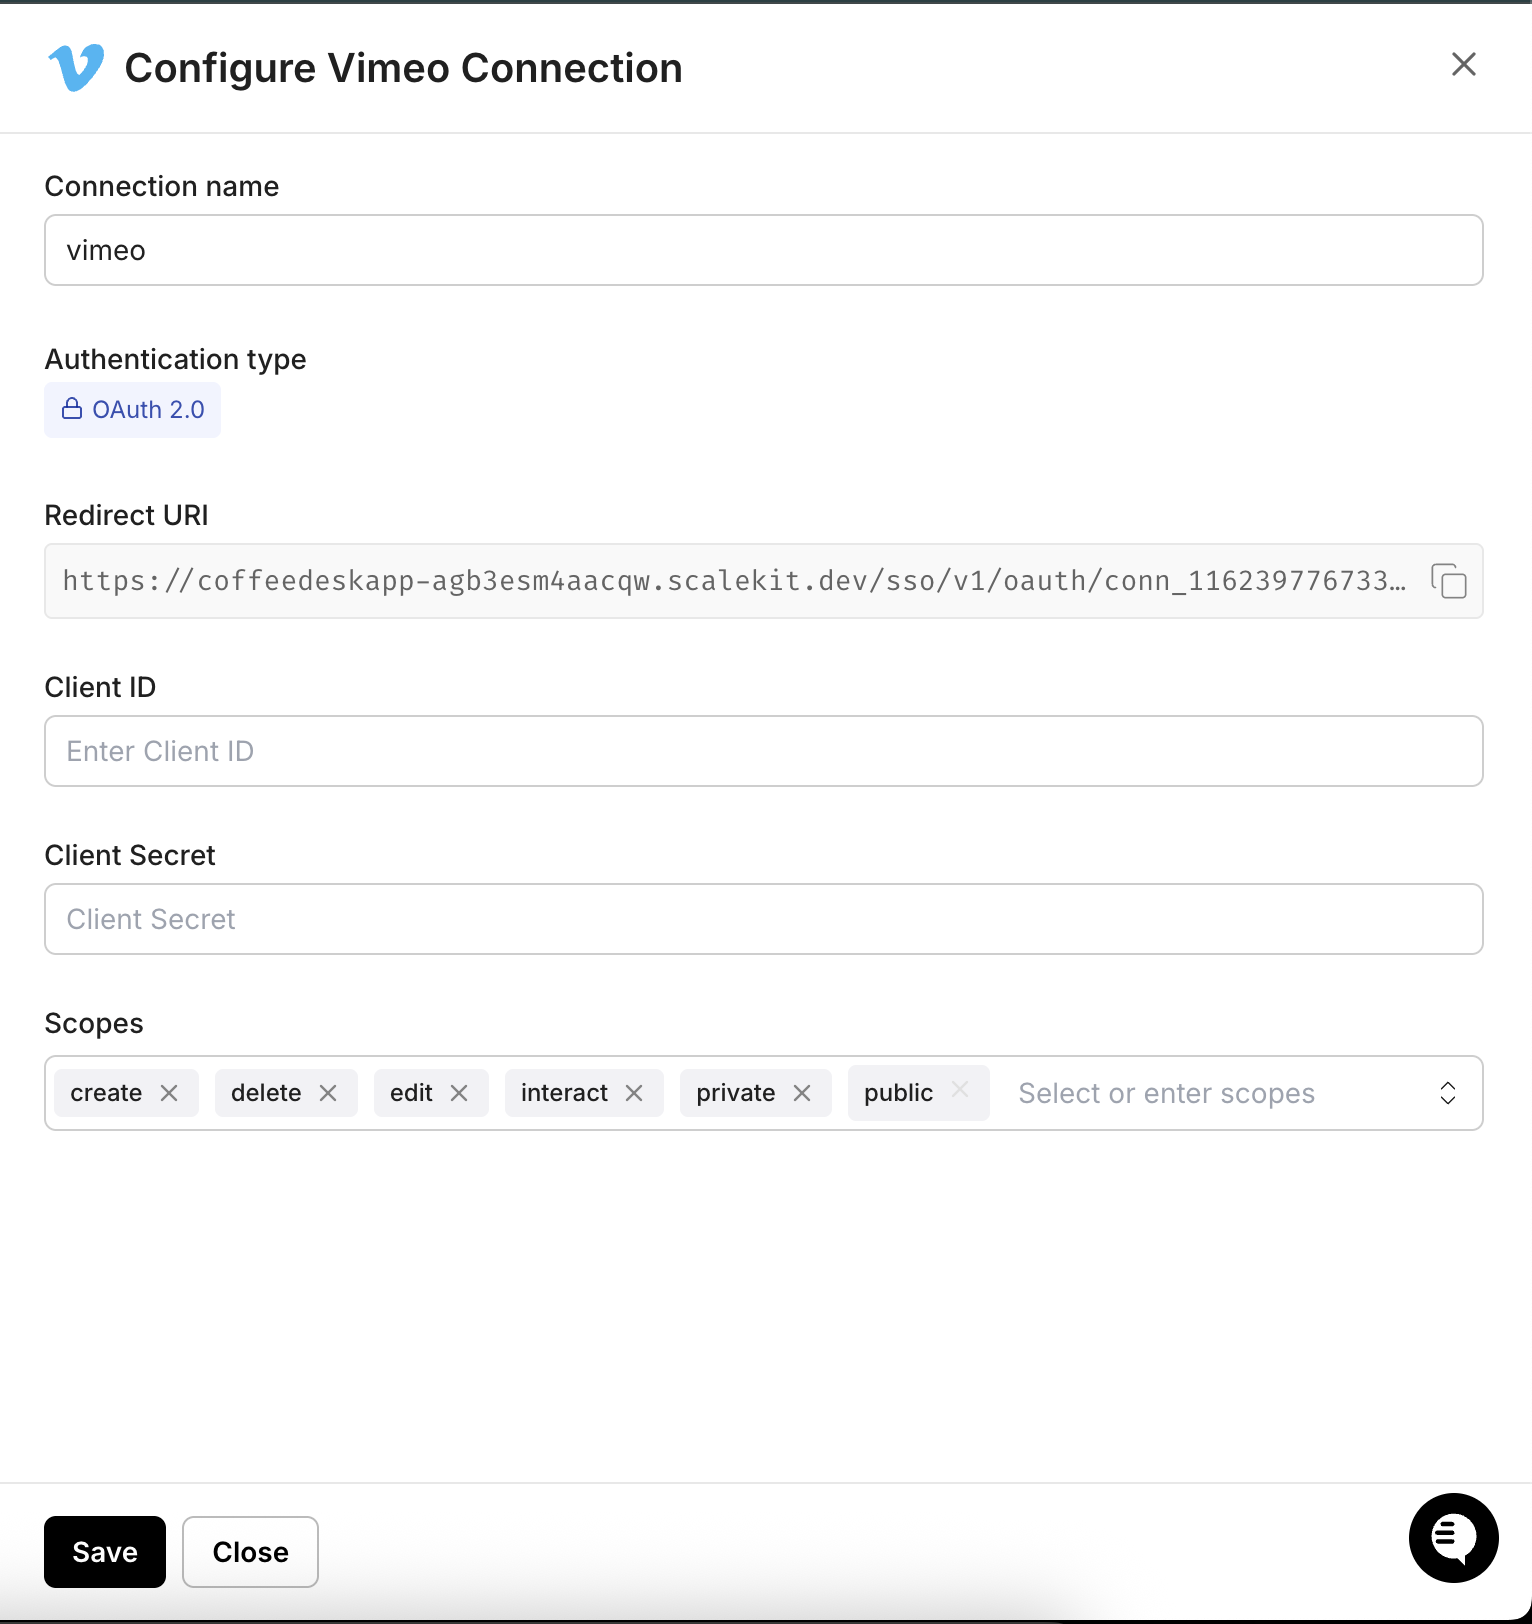The height and width of the screenshot is (1624, 1532).
Task: Remove the interact scope chip
Action: click(x=636, y=1092)
